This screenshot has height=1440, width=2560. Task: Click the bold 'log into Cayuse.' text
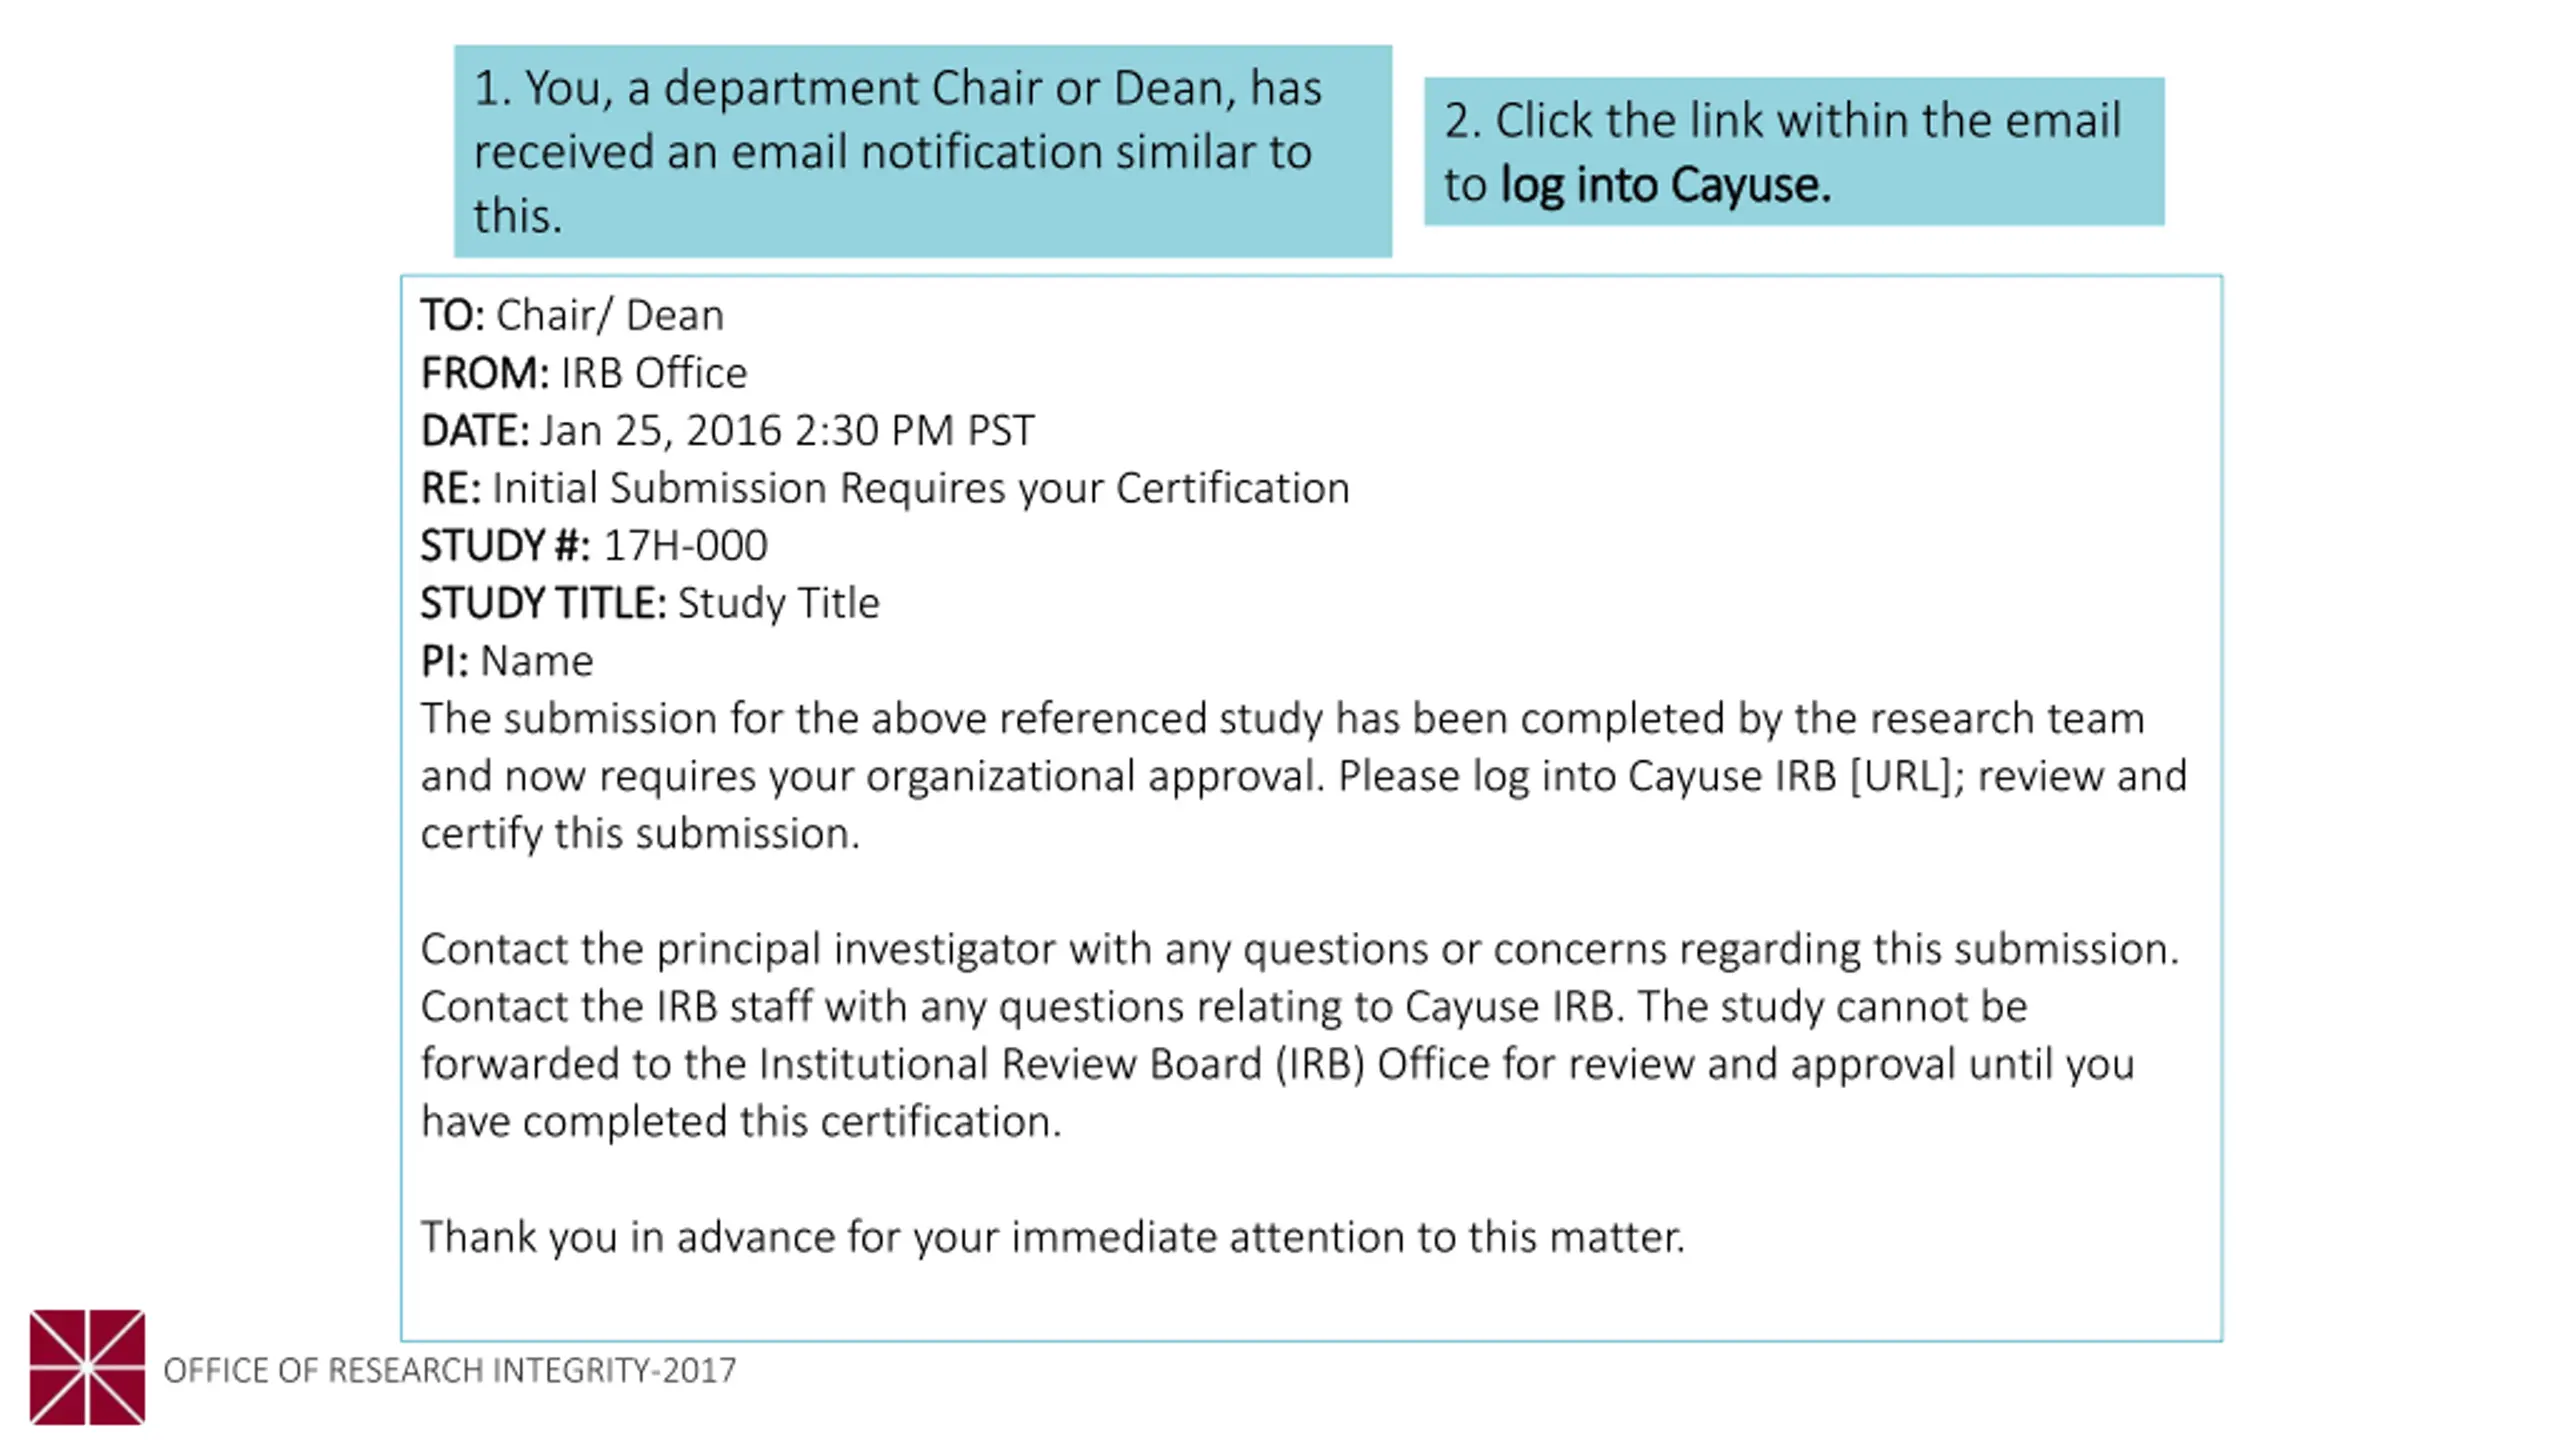pos(1666,186)
